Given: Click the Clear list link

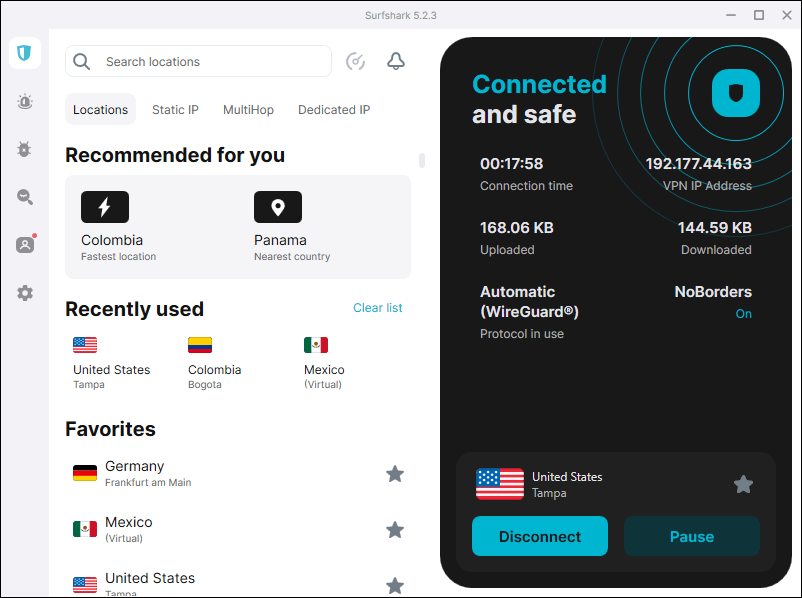Looking at the screenshot, I should click(x=377, y=307).
